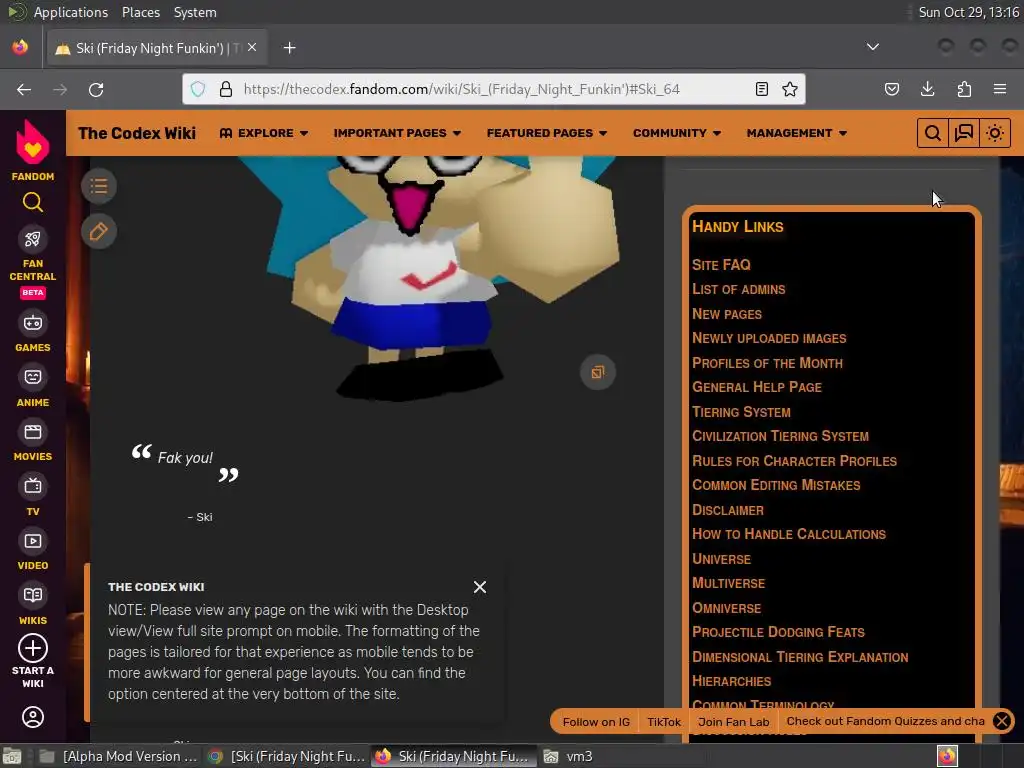The height and width of the screenshot is (768, 1024).
Task: Click the wiki search magnifier icon
Action: point(933,133)
